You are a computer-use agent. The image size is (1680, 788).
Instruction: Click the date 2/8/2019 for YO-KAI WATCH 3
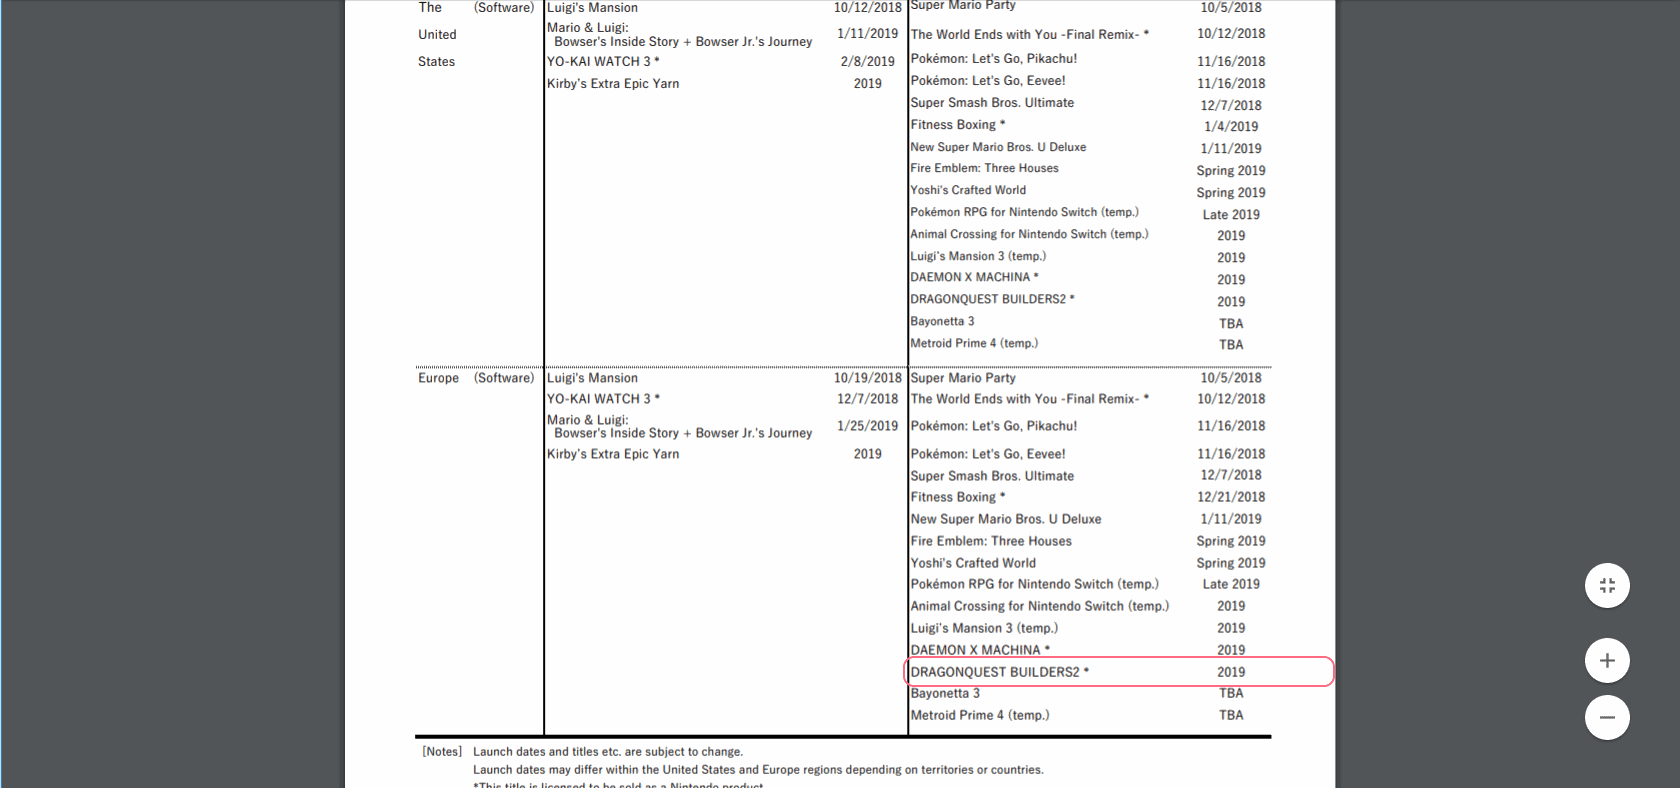click(867, 62)
